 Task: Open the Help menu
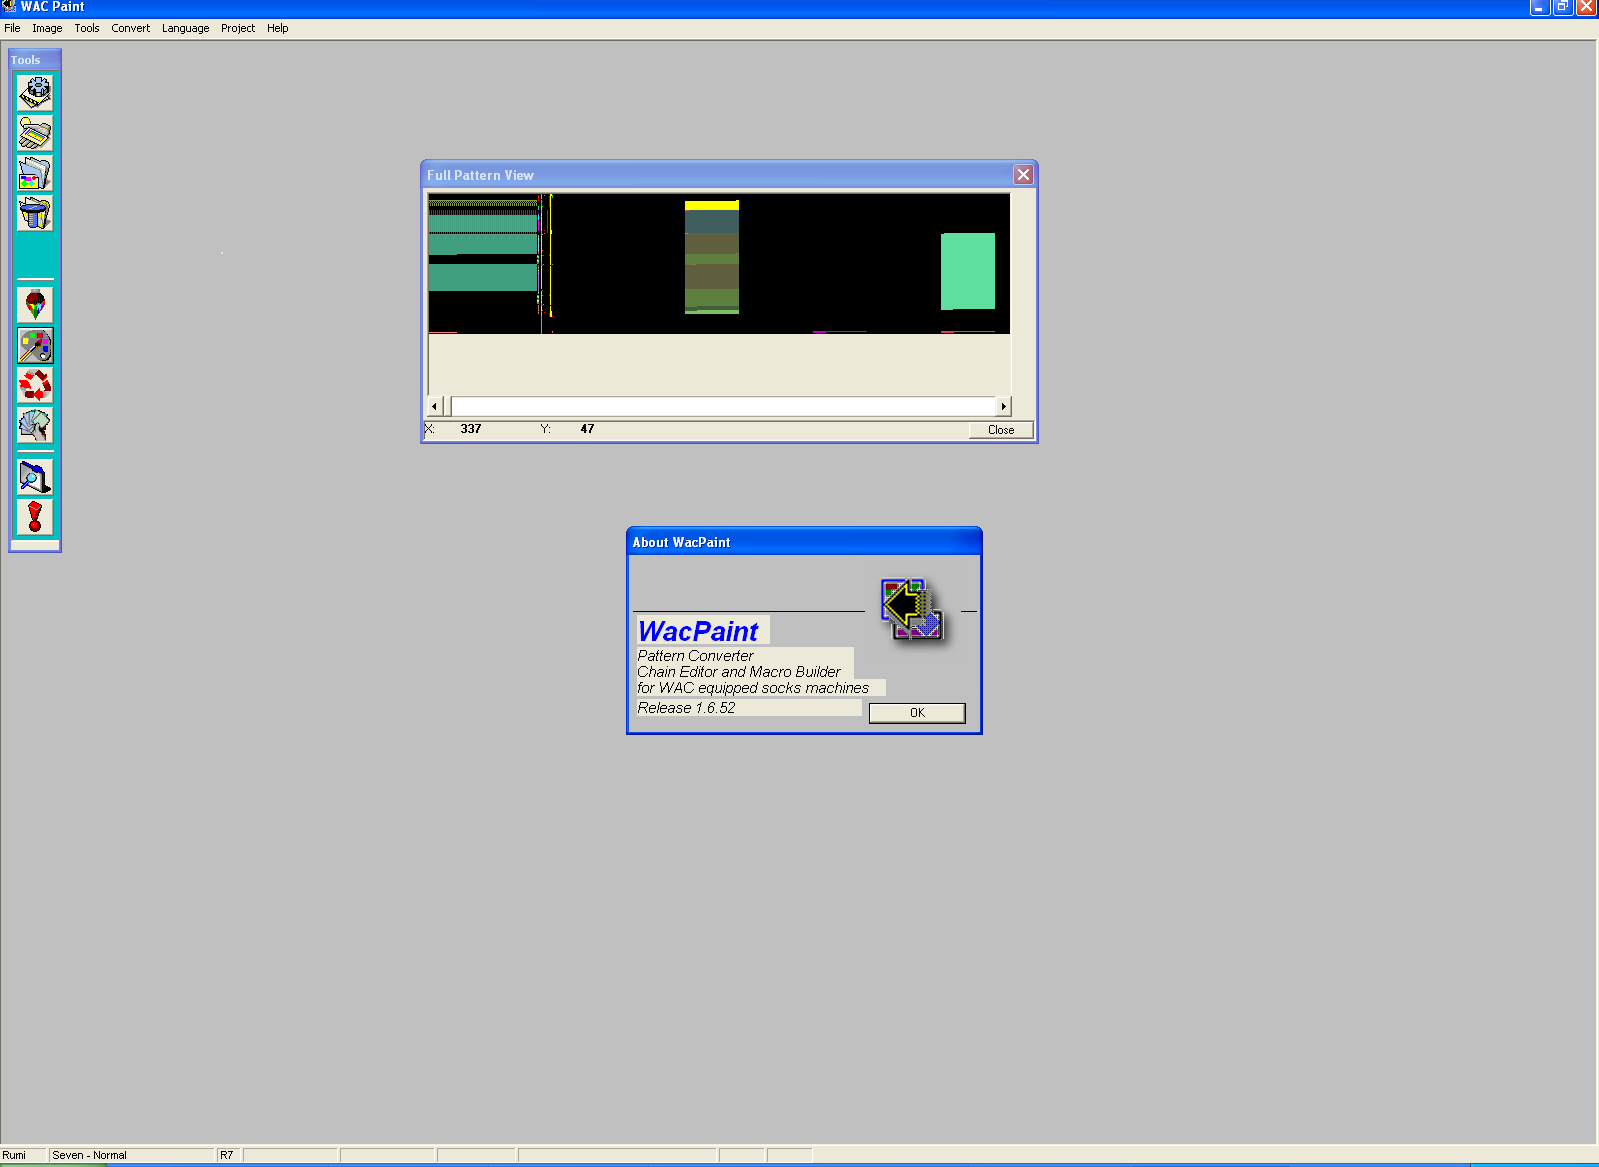pyautogui.click(x=277, y=28)
